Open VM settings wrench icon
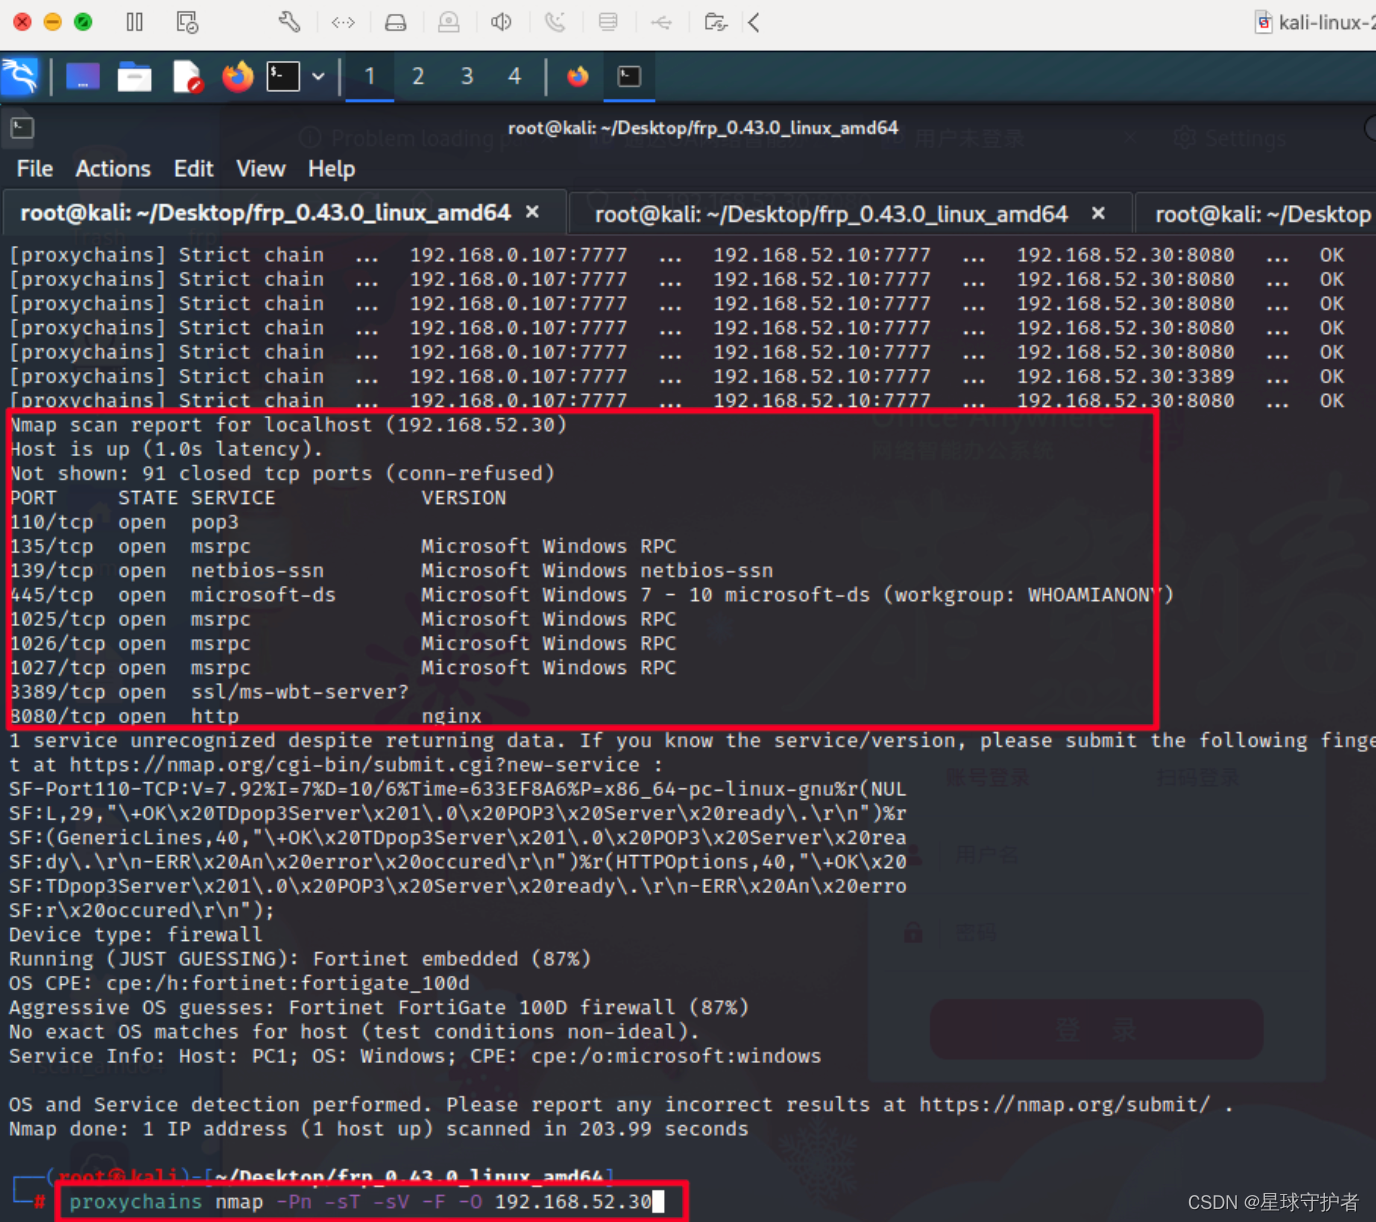1376x1222 pixels. (x=289, y=22)
